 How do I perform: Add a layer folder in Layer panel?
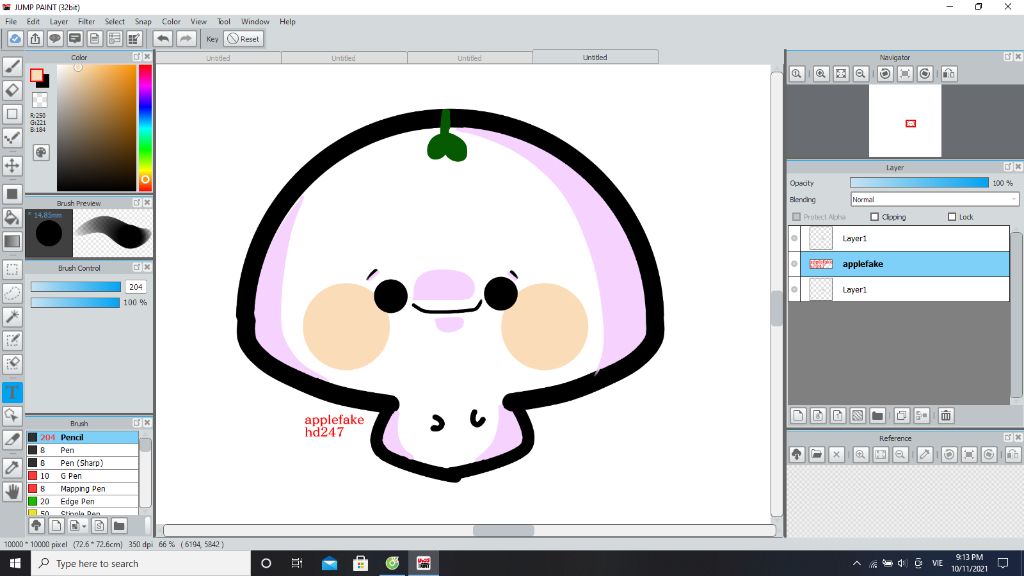coord(878,415)
